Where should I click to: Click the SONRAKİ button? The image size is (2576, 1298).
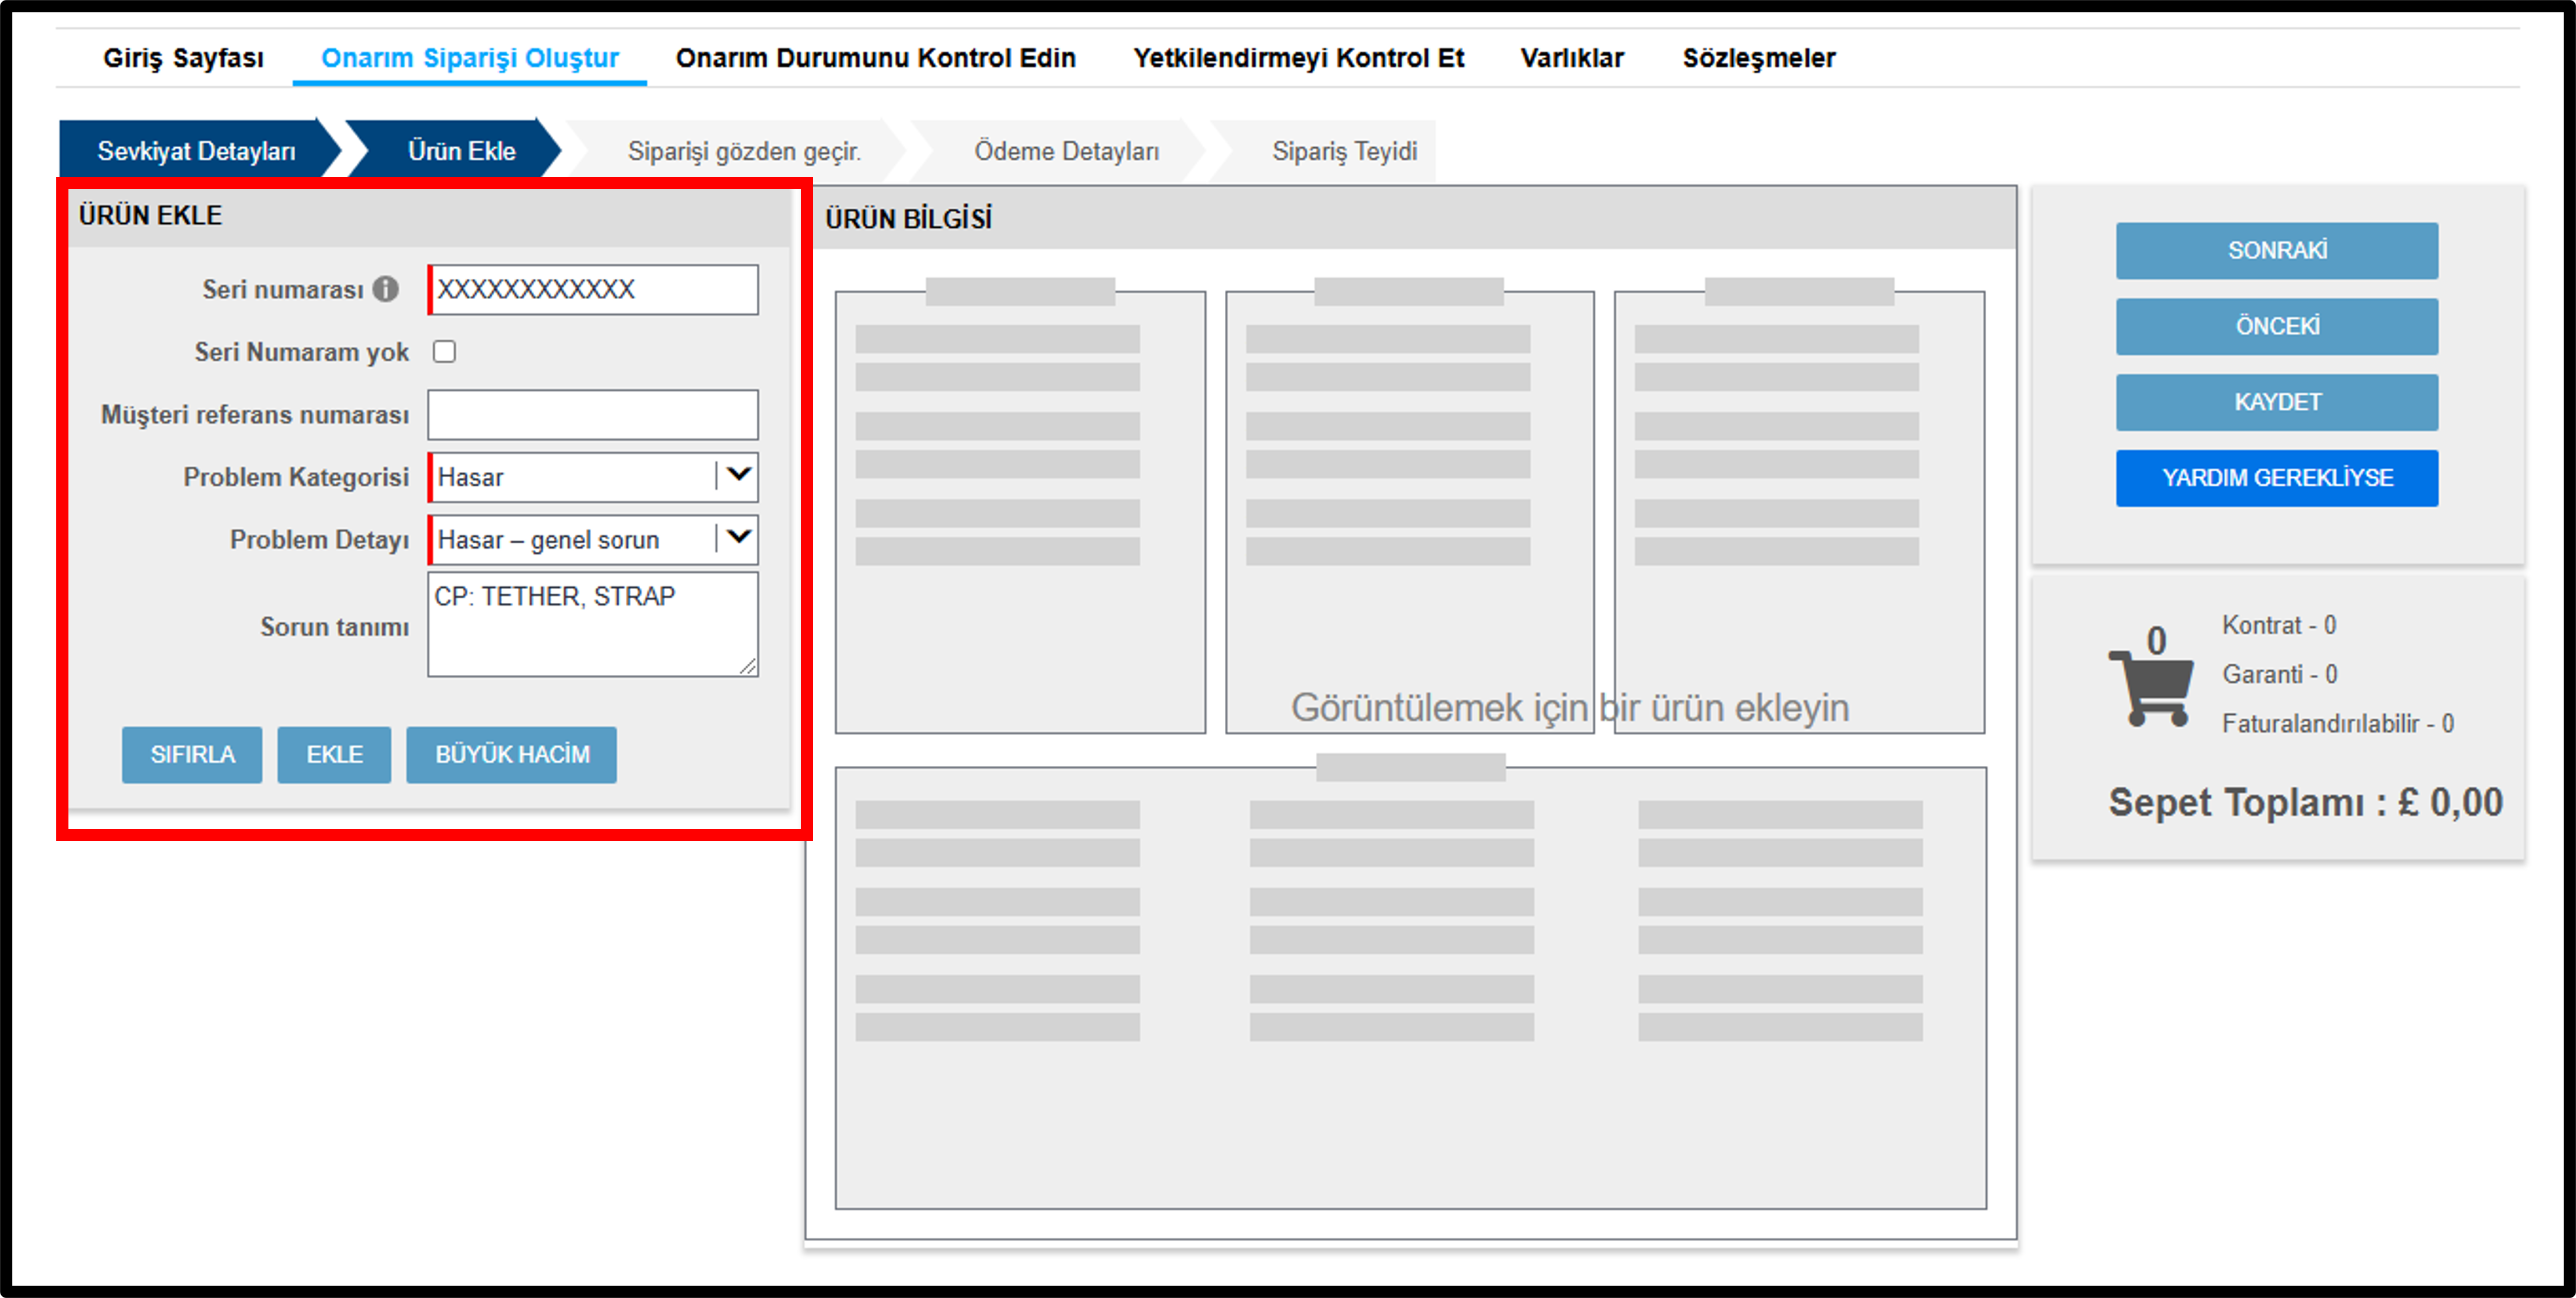(2277, 250)
